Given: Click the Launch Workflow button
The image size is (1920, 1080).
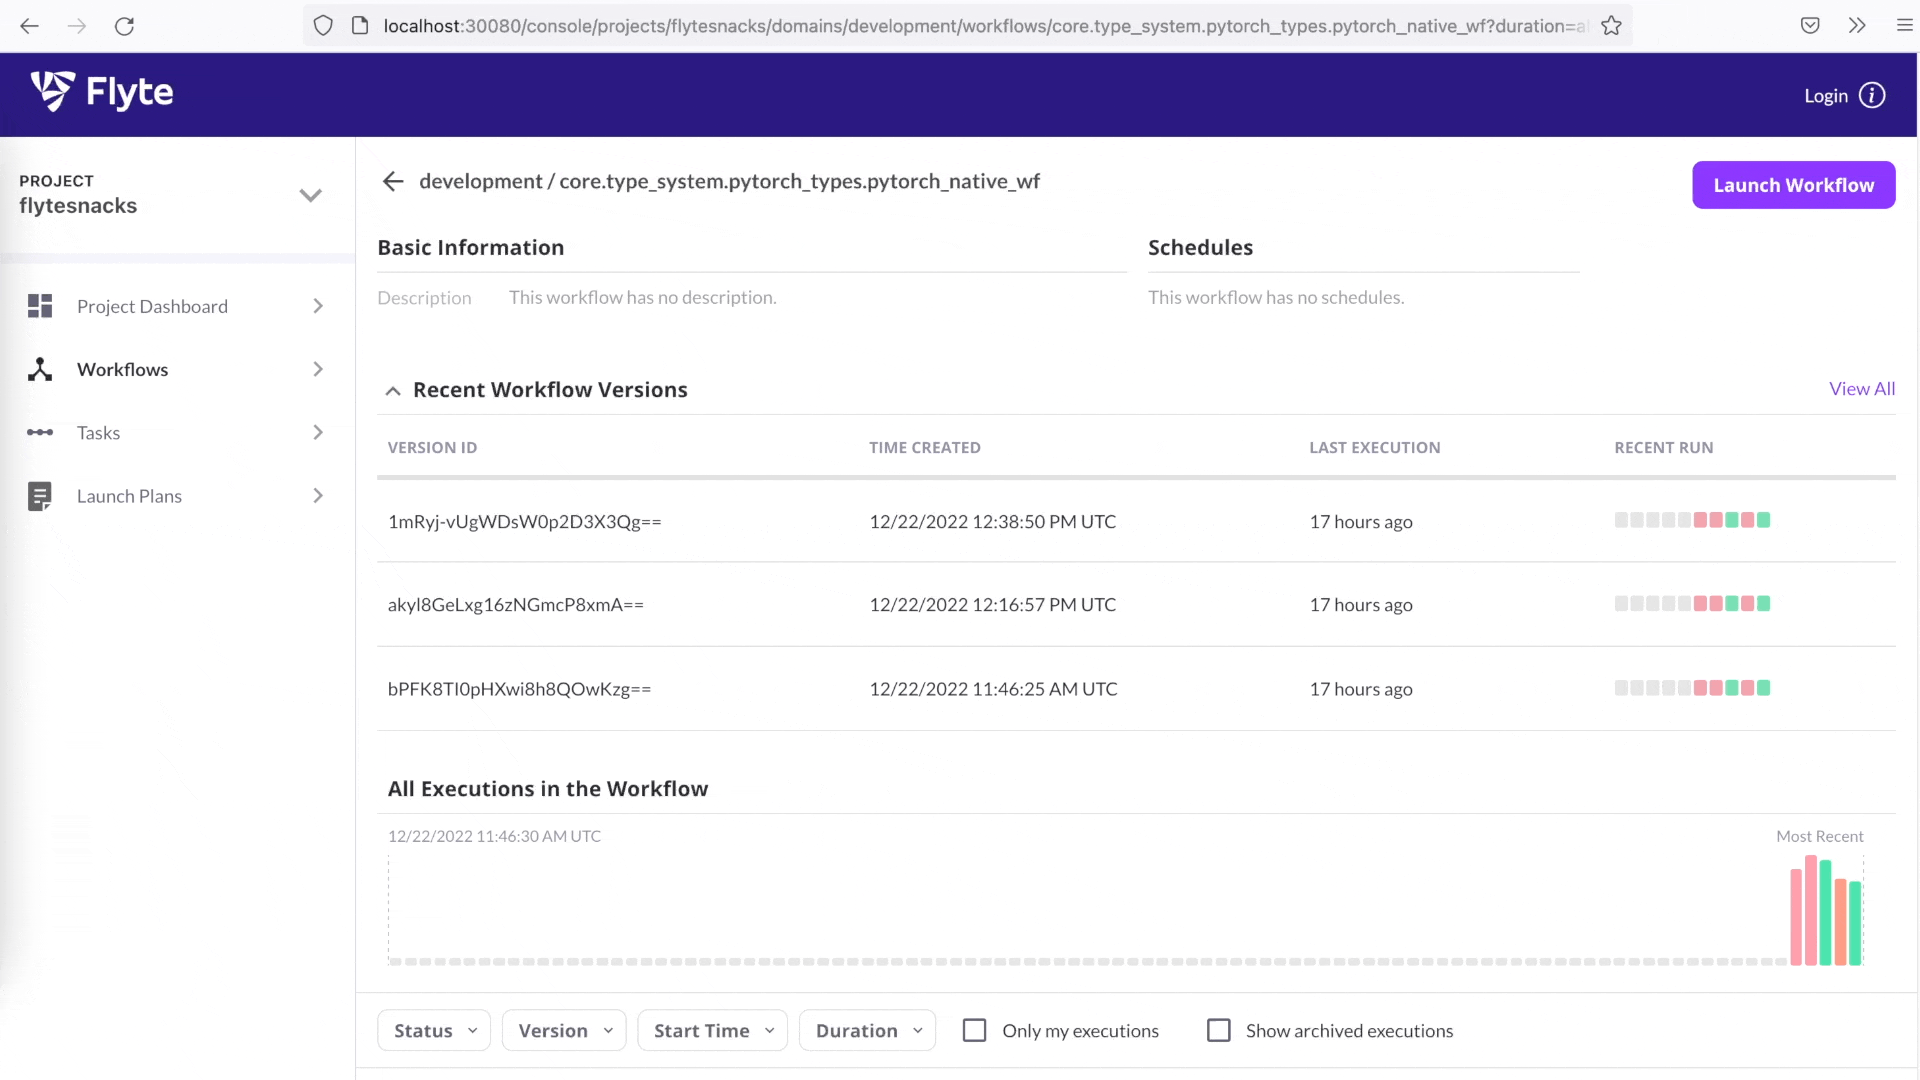Looking at the screenshot, I should [x=1793, y=185].
